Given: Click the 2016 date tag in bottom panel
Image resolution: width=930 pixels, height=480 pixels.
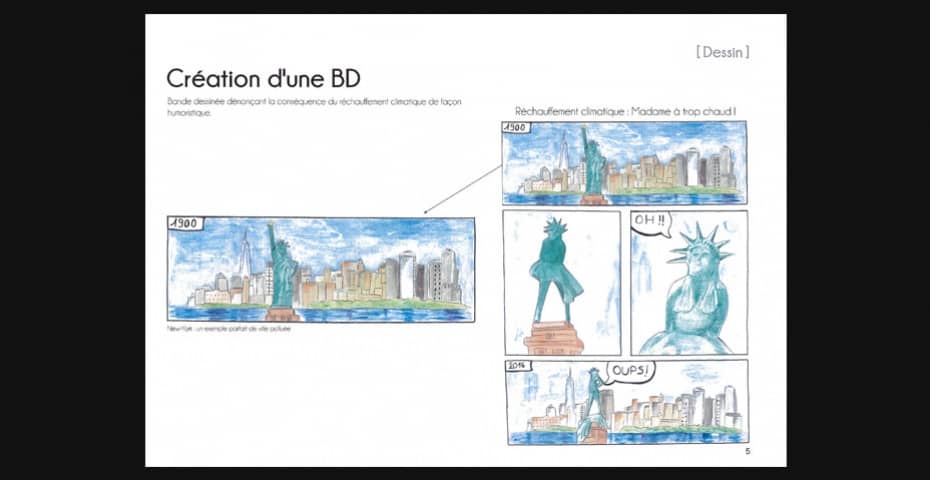Looking at the screenshot, I should (x=517, y=367).
